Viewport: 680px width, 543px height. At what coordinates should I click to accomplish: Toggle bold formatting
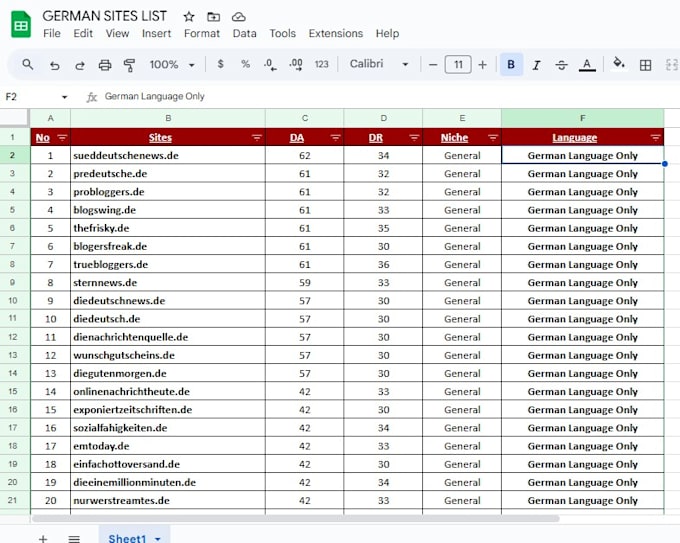[x=511, y=65]
